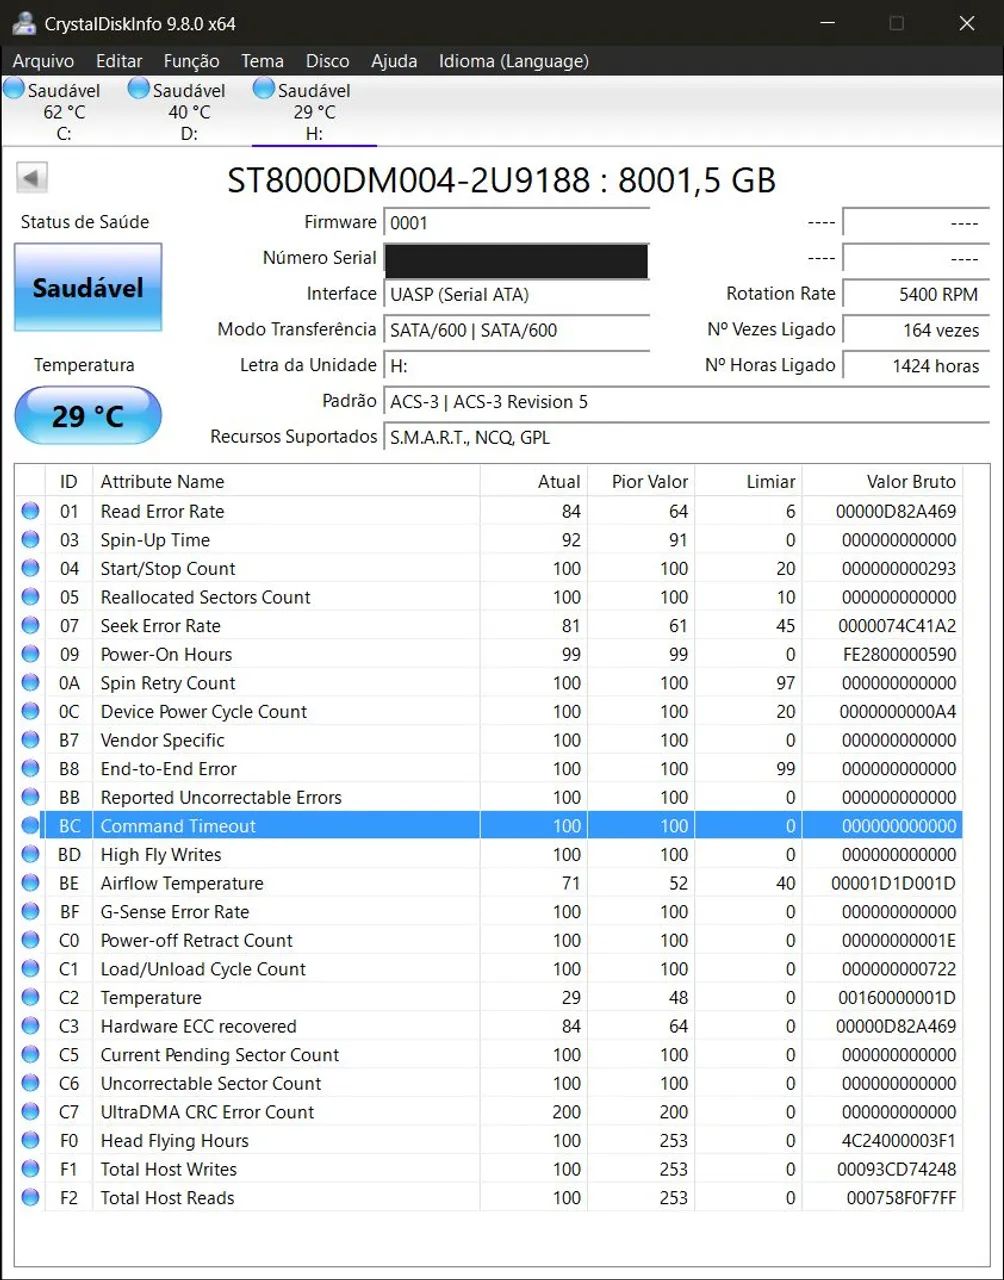Screen dimensions: 1004x1280
Task: Click status circle icon for High Fly Writes
Action: coord(30,855)
